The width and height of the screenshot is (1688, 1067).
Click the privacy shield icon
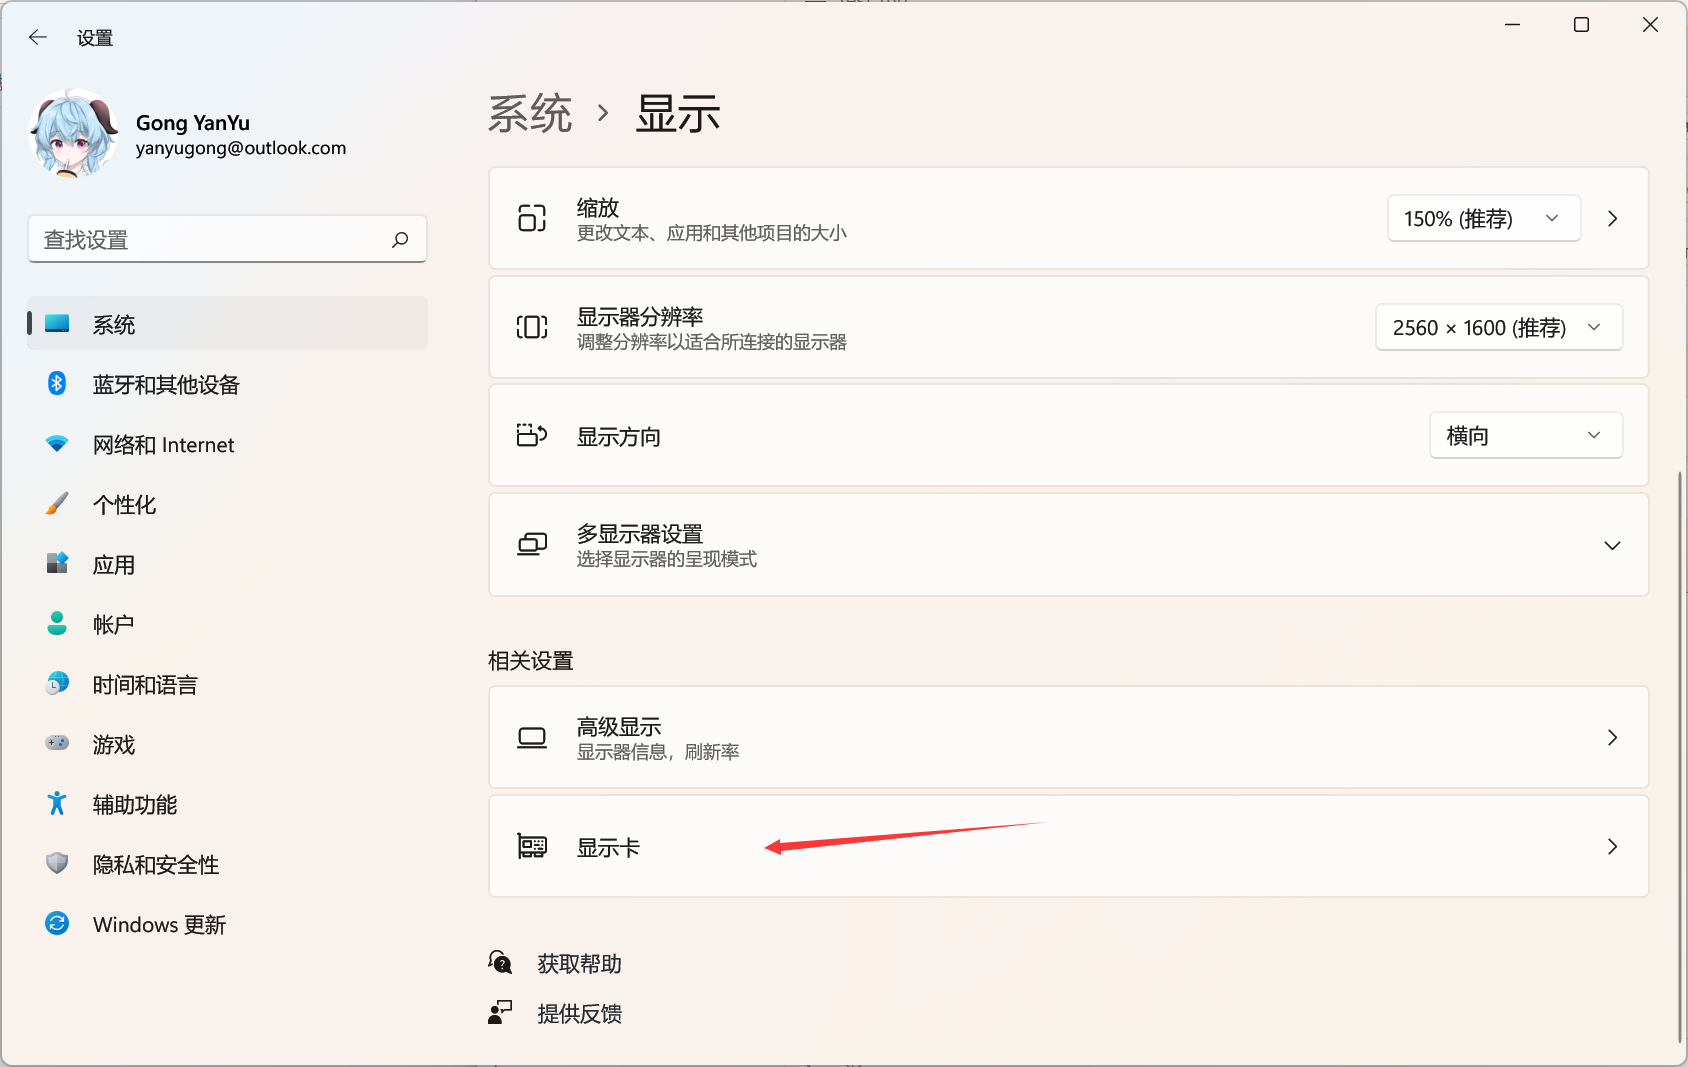click(x=57, y=863)
